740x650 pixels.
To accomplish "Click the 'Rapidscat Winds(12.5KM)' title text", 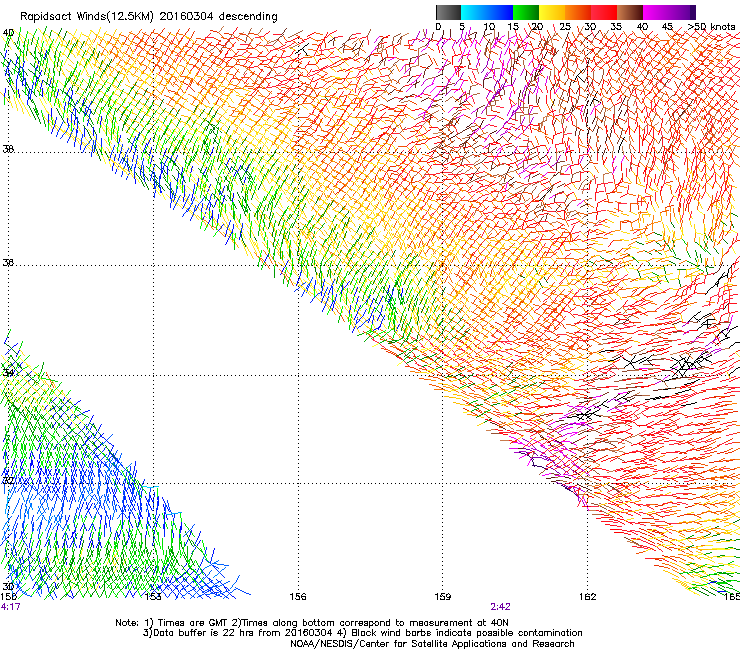I will click(87, 17).
